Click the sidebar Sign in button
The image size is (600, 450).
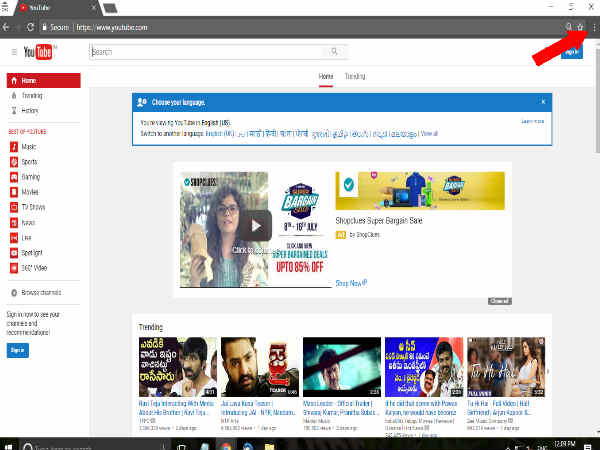[x=18, y=350]
